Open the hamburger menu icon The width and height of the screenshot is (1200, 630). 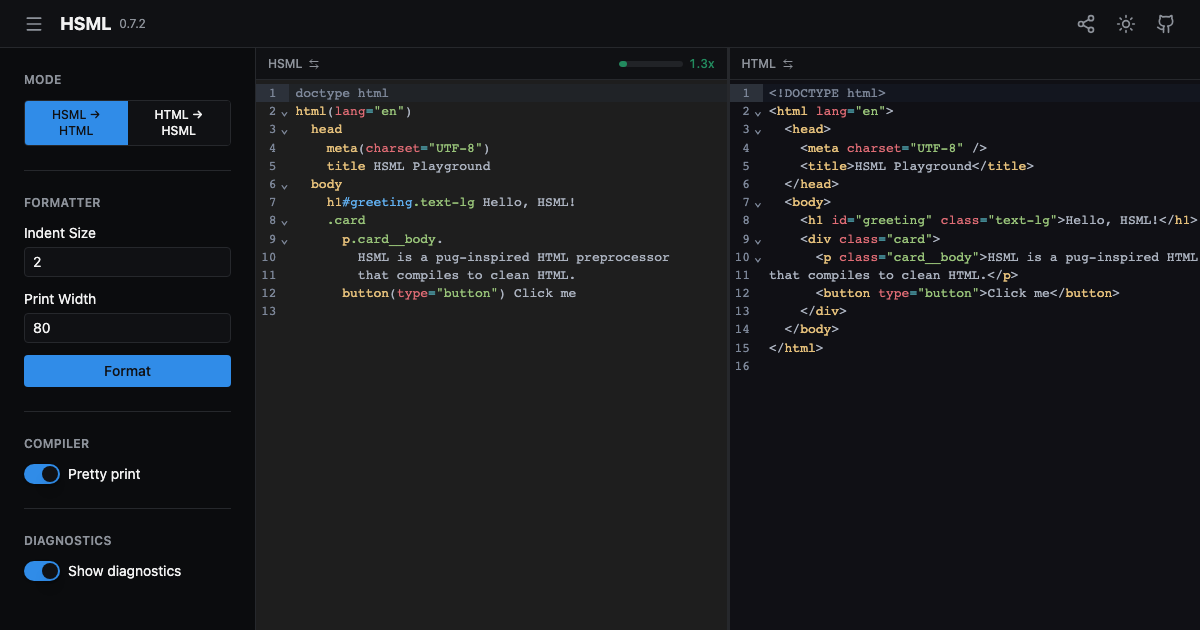(x=34, y=24)
